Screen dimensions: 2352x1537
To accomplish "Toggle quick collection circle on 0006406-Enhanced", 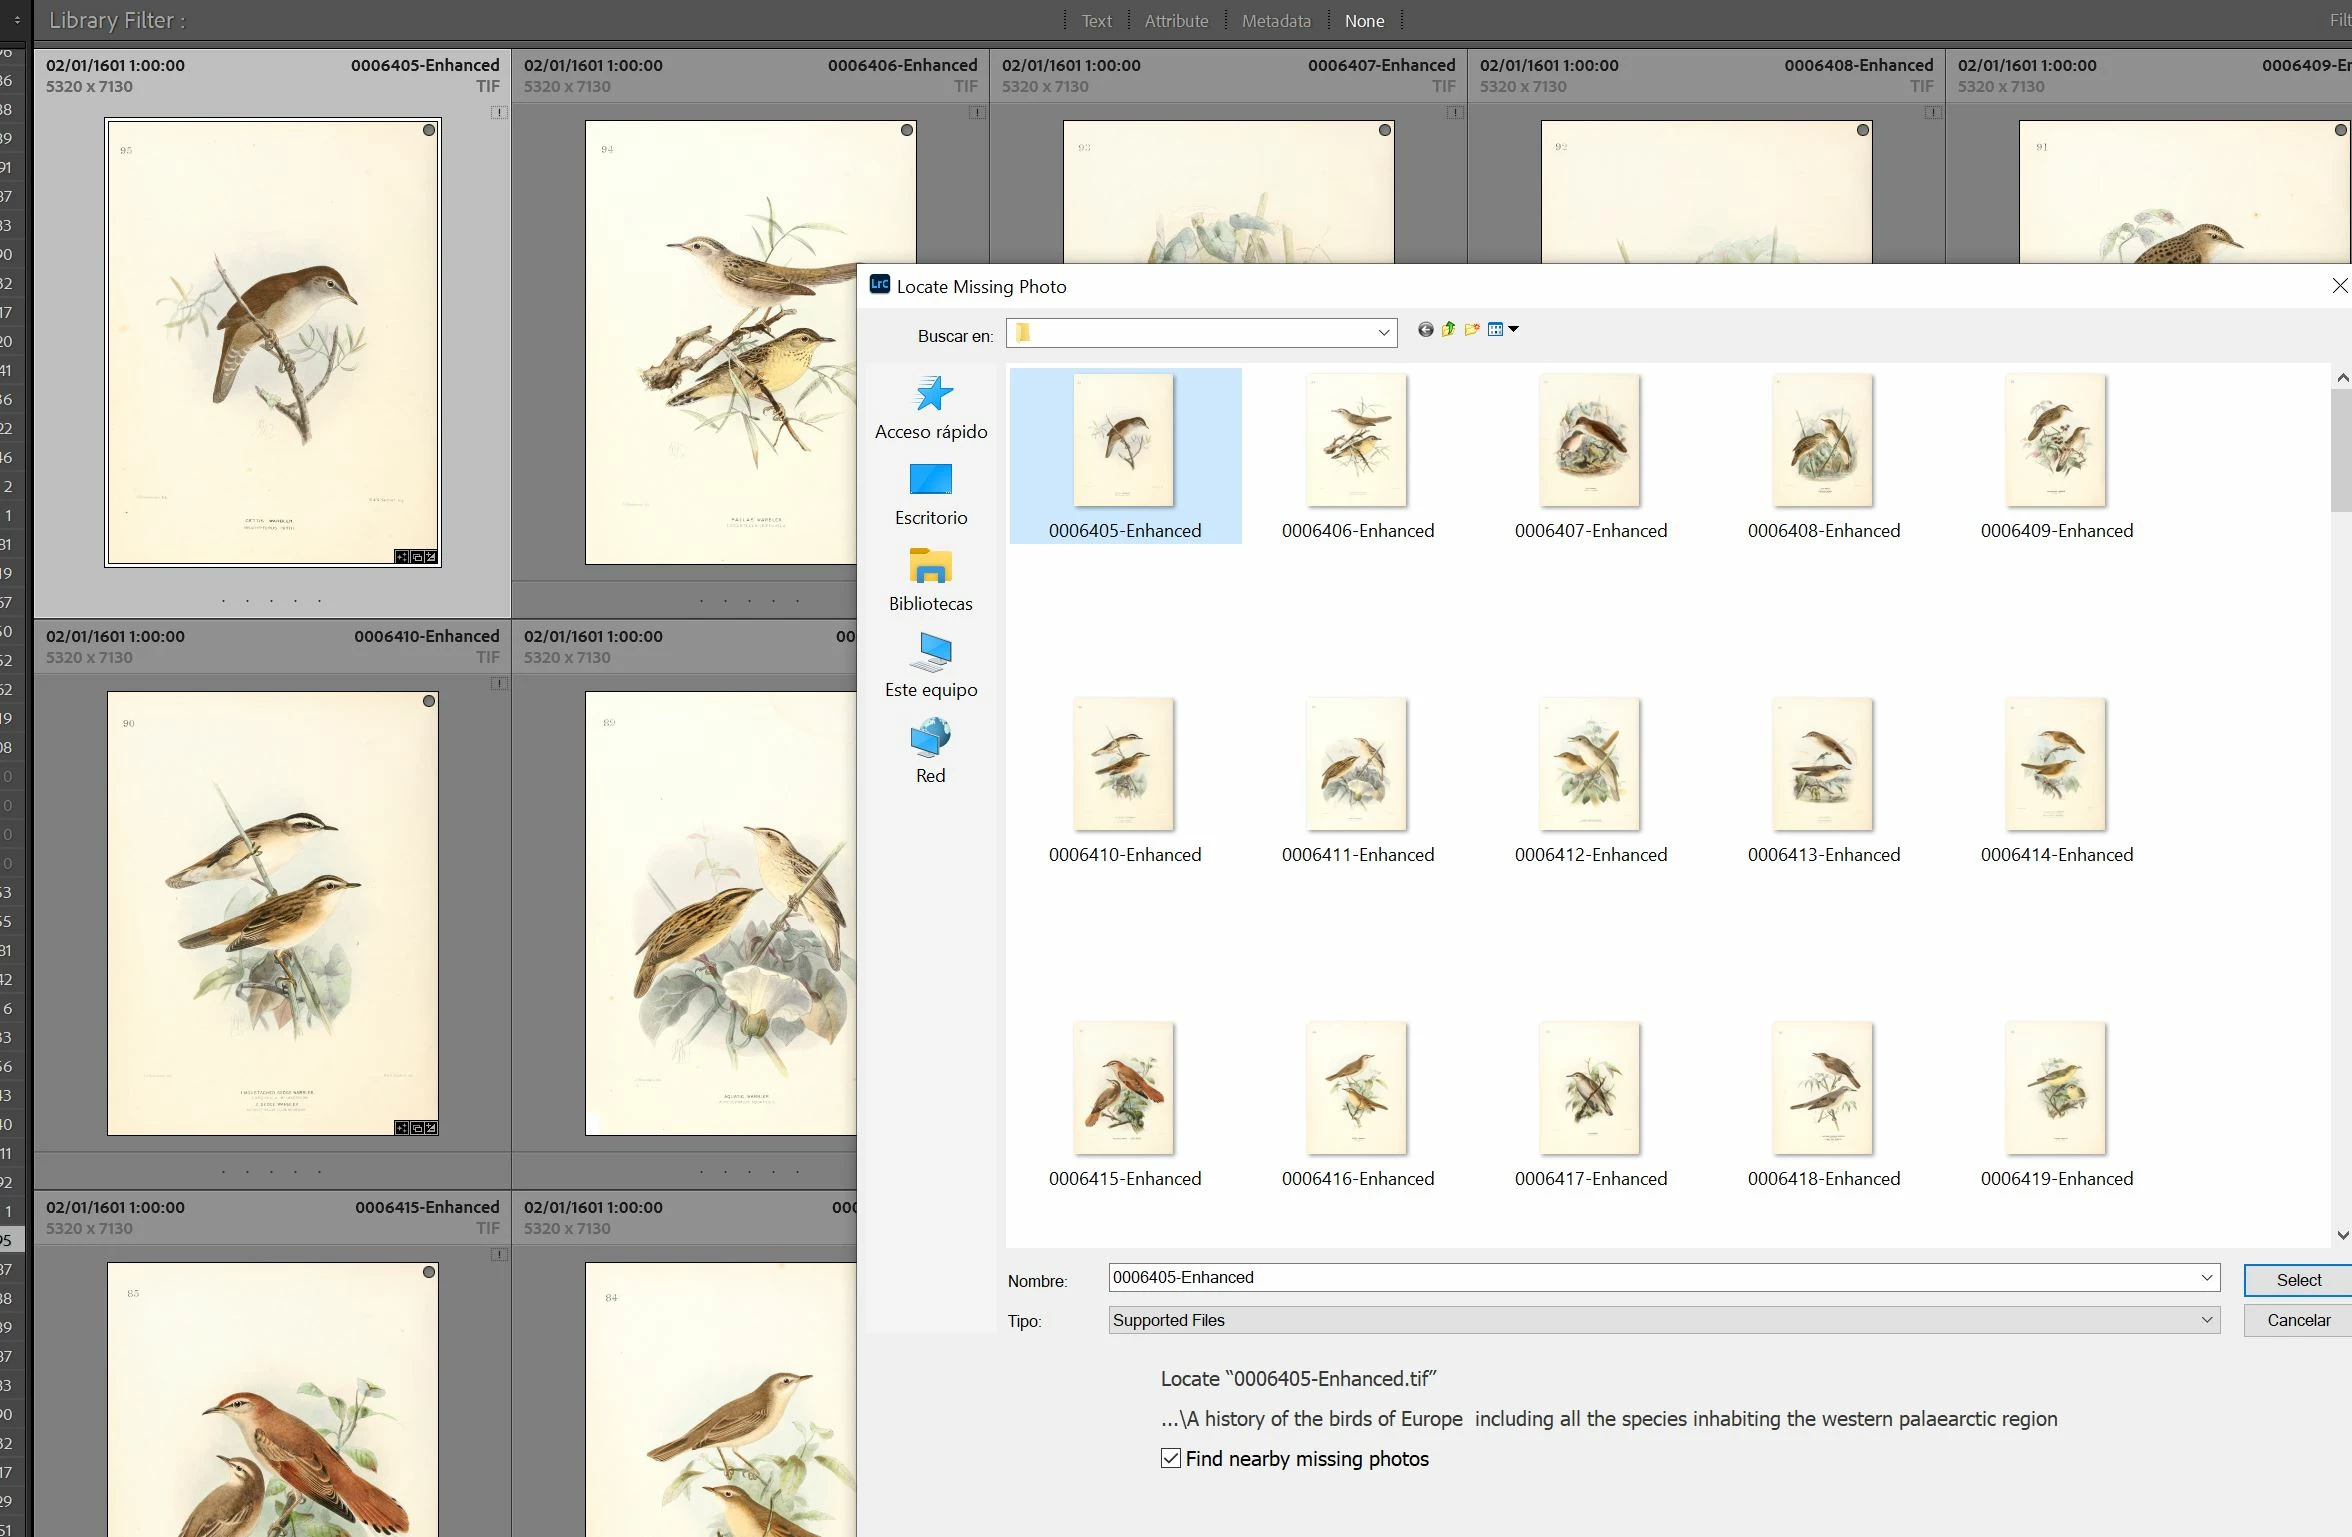I will 906,130.
